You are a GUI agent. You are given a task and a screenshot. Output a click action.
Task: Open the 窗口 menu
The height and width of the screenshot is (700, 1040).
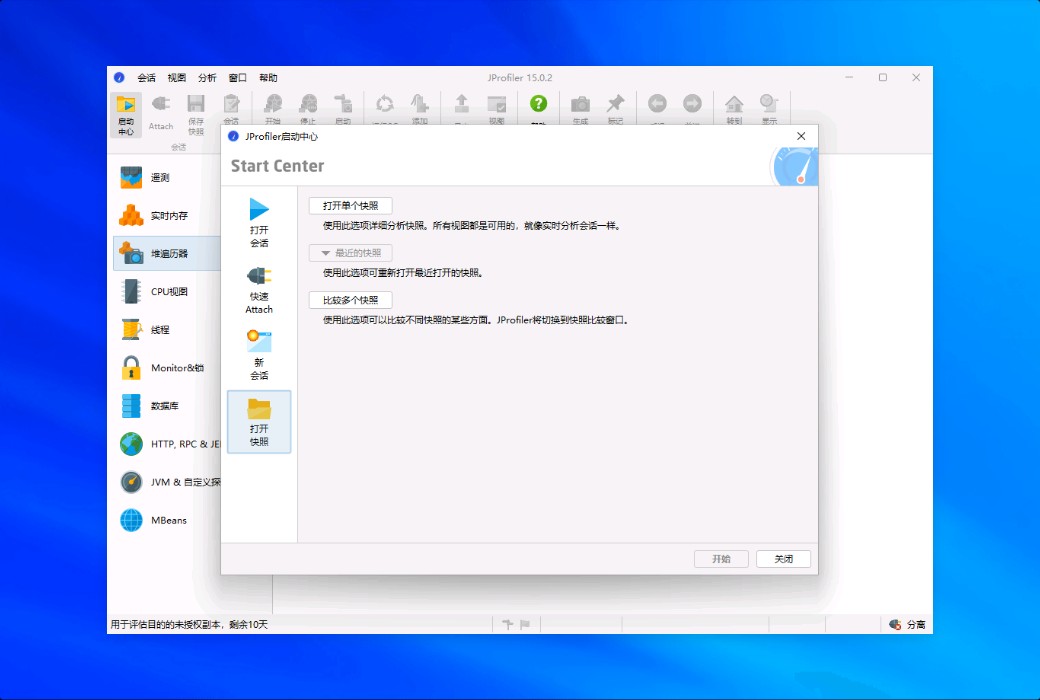[x=237, y=78]
